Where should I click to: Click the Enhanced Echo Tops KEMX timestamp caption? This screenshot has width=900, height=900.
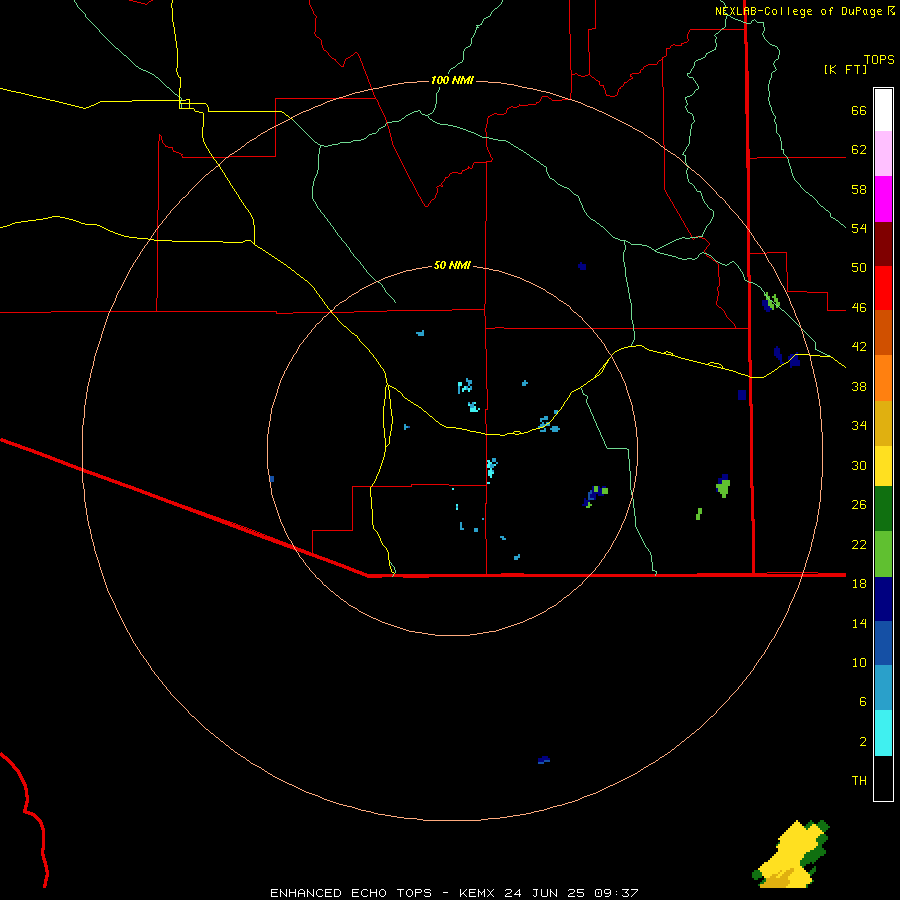454,893
